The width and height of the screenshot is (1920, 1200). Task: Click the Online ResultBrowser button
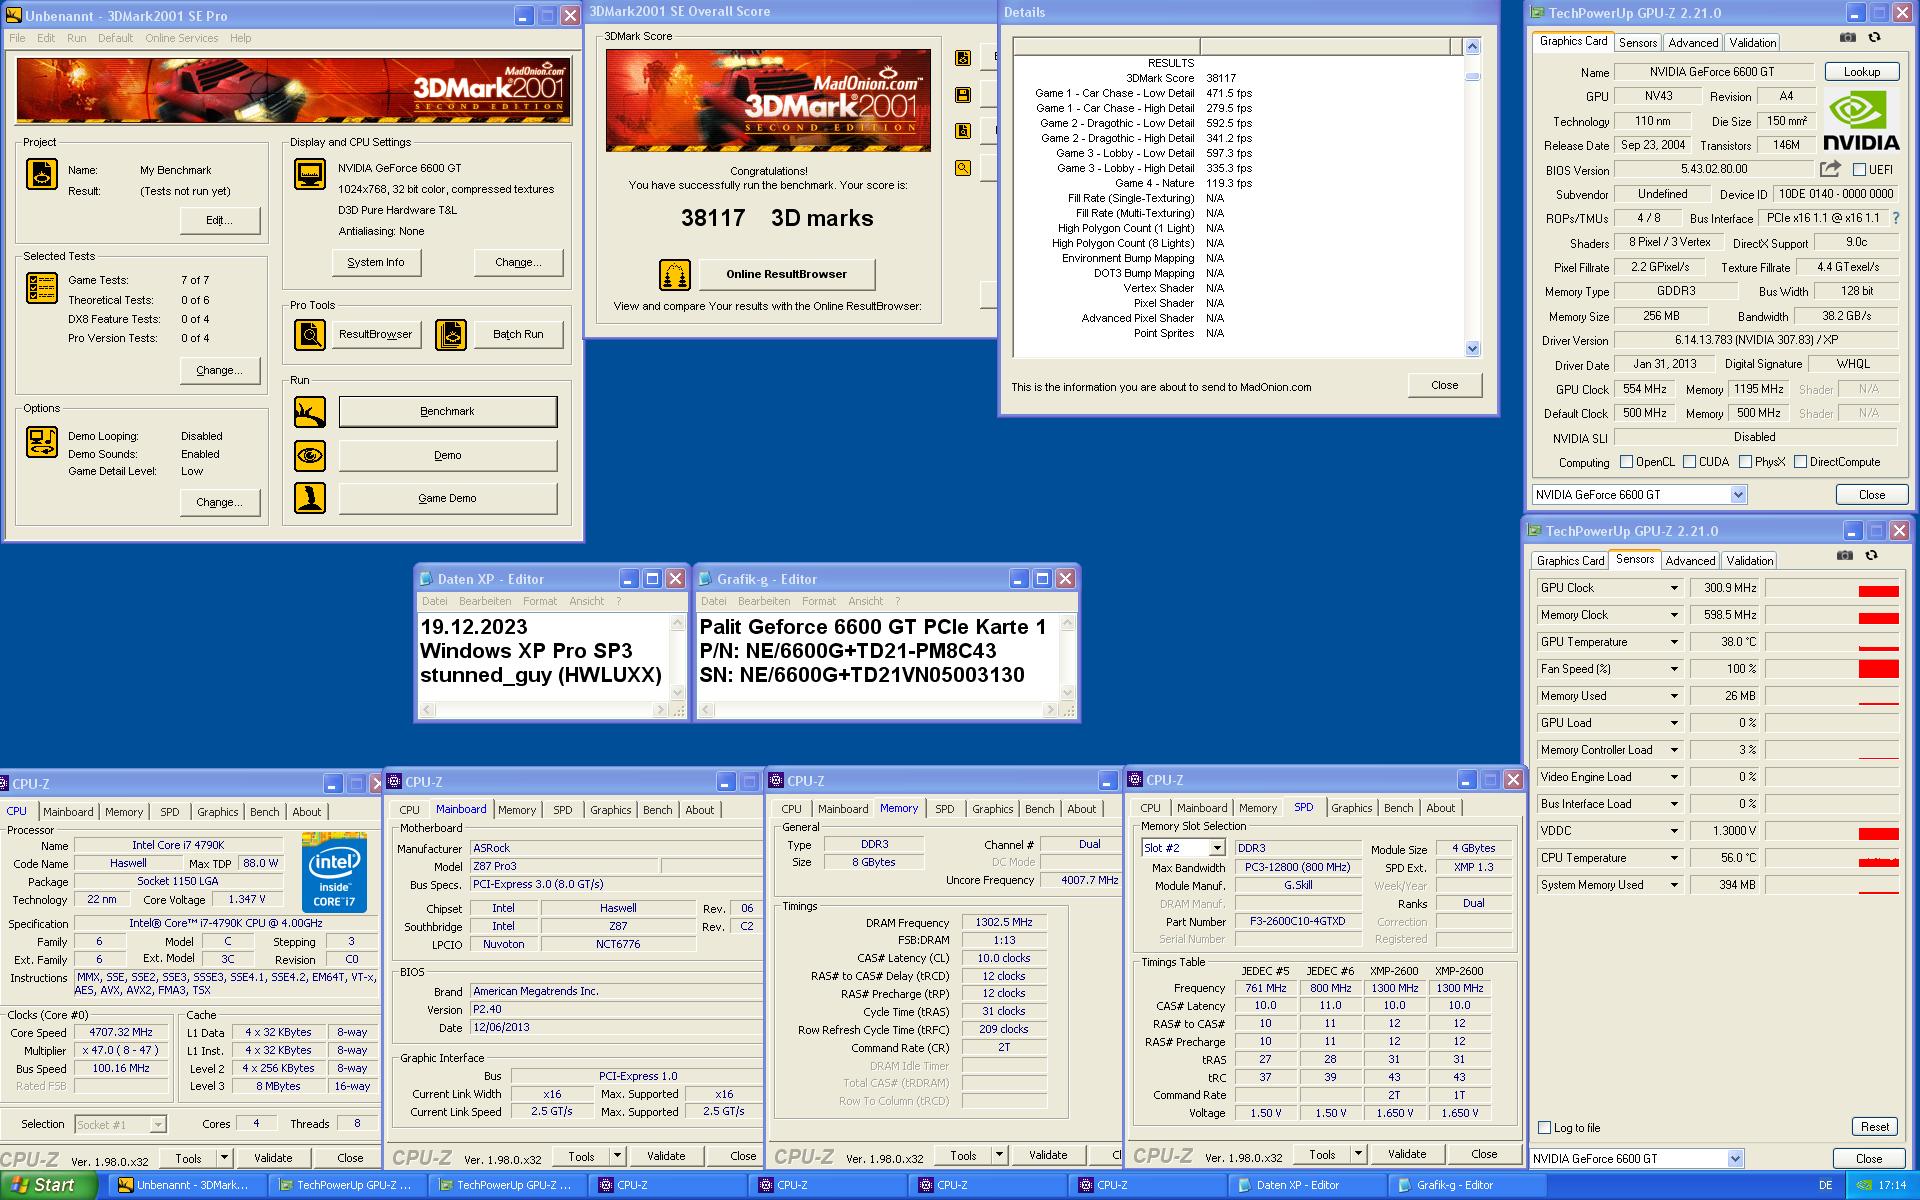click(787, 274)
